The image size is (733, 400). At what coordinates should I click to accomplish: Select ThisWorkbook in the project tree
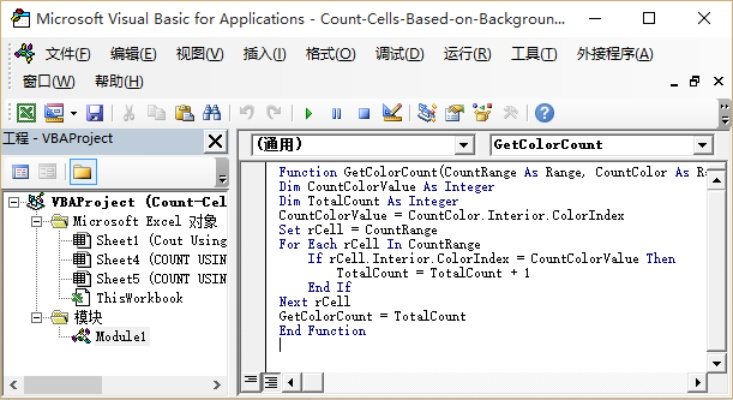tap(139, 298)
